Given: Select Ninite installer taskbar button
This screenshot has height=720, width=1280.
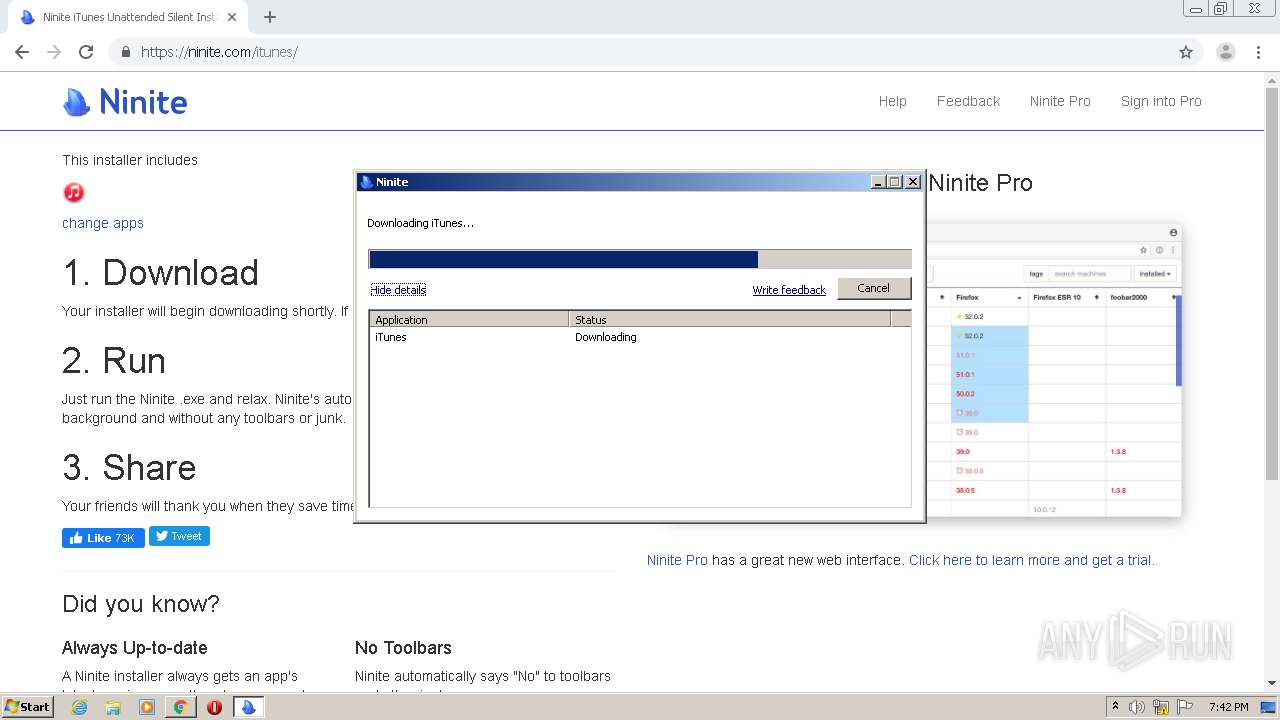Looking at the screenshot, I should (x=248, y=707).
